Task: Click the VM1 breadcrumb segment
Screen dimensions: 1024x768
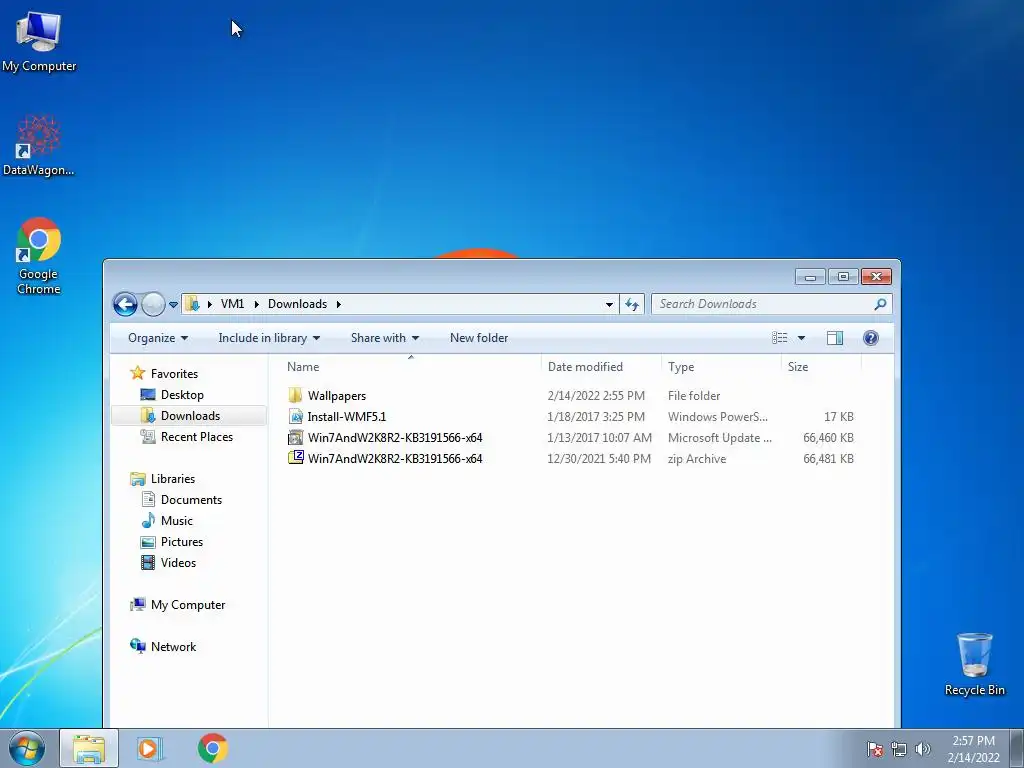Action: tap(232, 304)
